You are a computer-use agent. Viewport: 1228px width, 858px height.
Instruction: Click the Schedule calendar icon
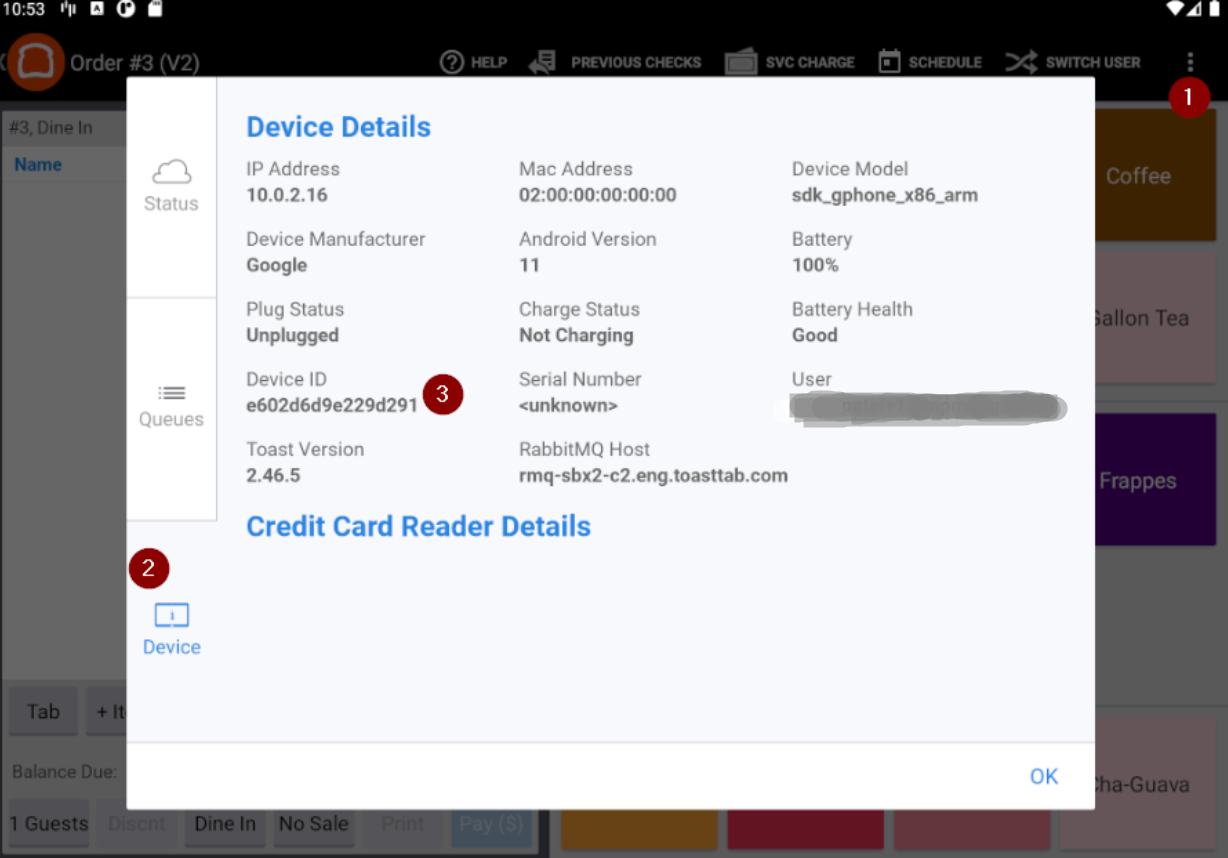point(888,61)
